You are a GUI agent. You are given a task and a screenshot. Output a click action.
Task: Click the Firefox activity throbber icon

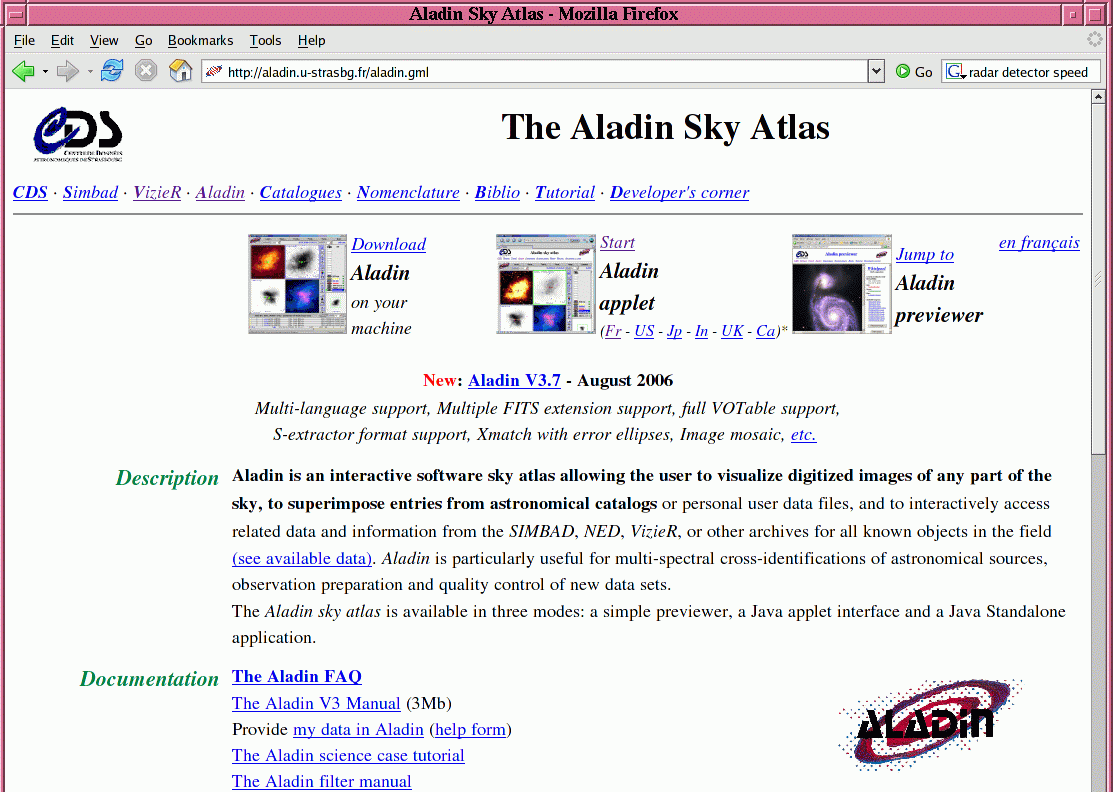(x=1095, y=40)
